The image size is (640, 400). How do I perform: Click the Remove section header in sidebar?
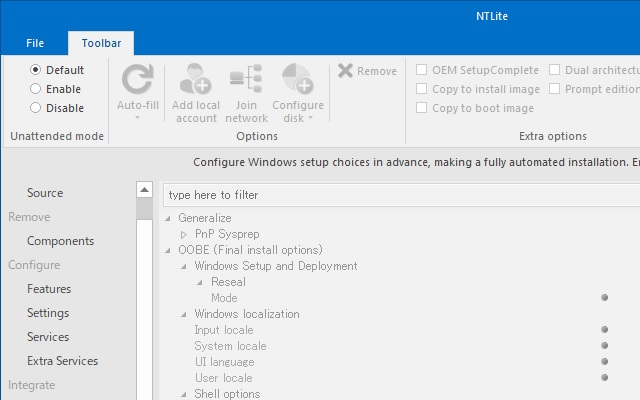[x=29, y=217]
